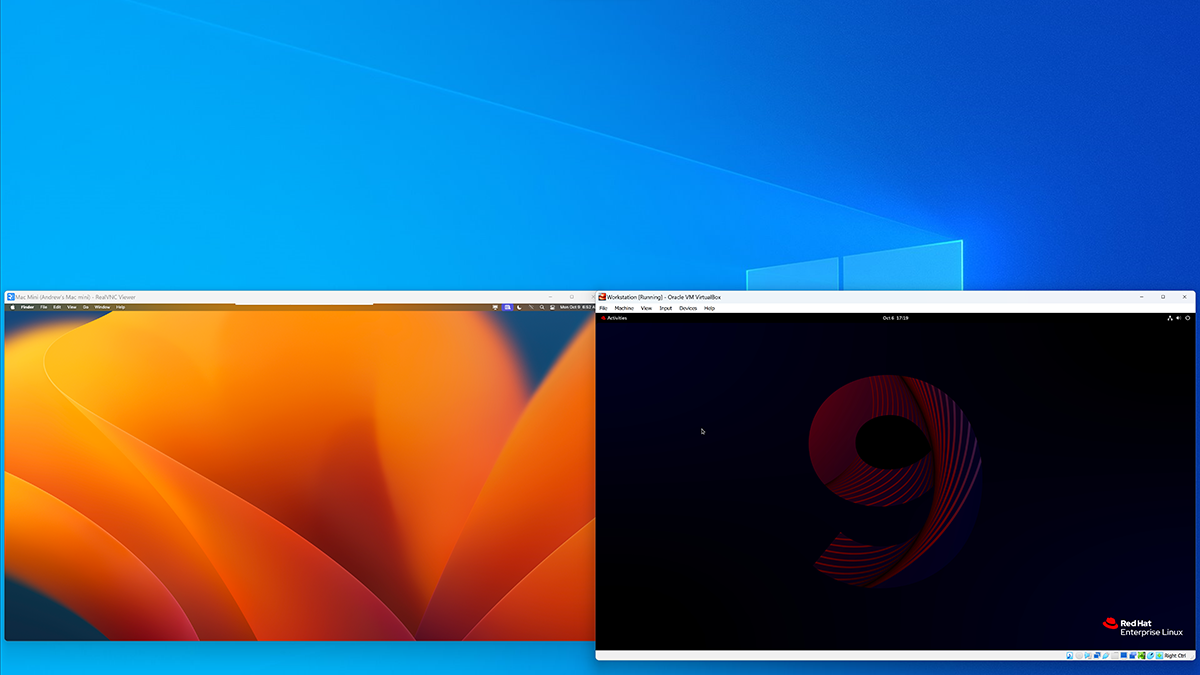
Task: Open View menu in VirtualBox window
Action: coord(646,308)
